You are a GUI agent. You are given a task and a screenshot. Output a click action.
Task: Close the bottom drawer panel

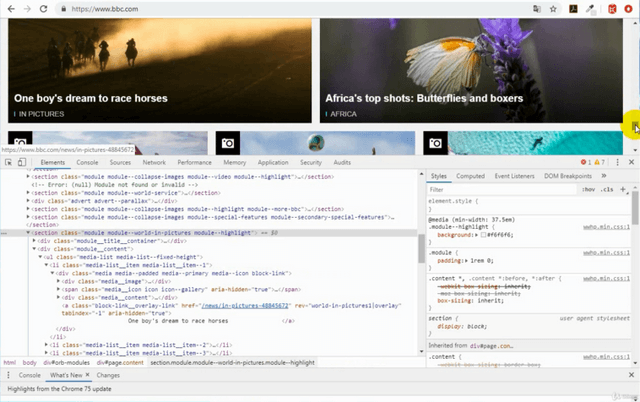[x=630, y=375]
